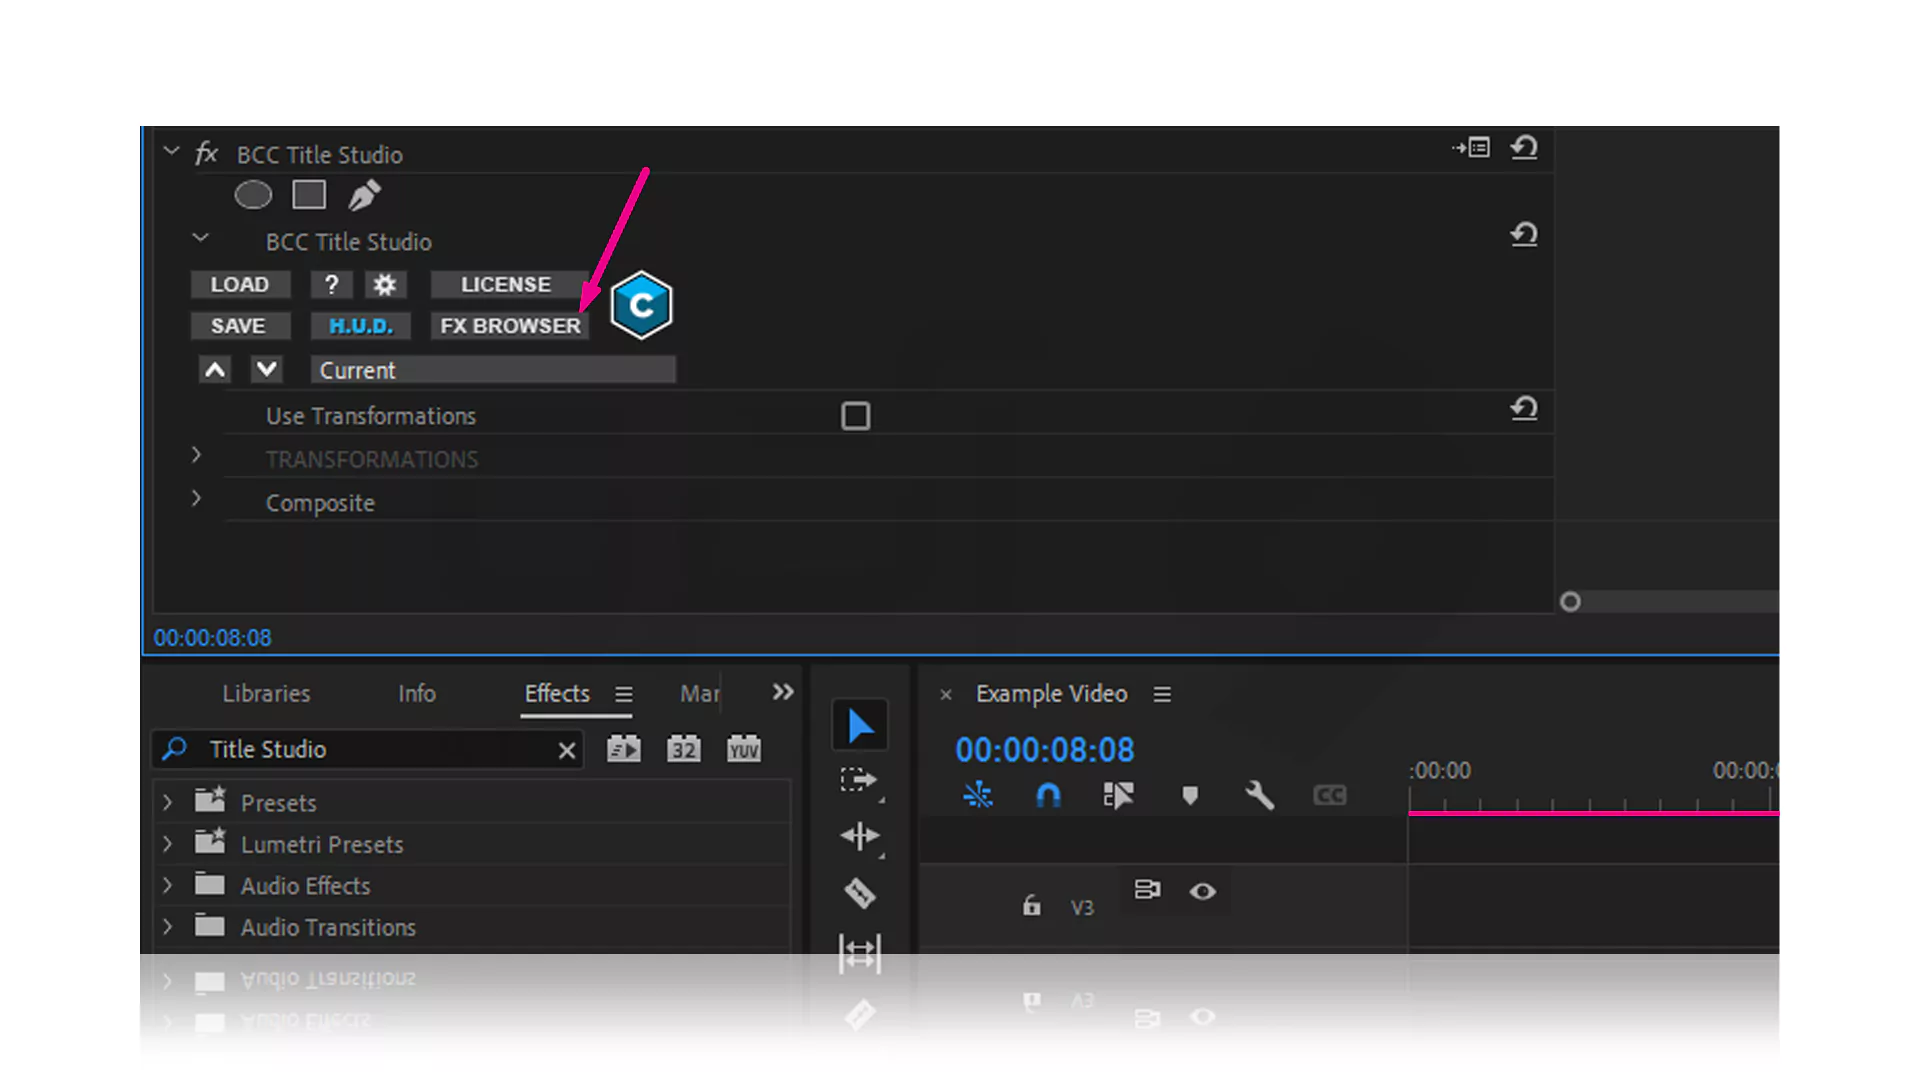Toggle Linked Selection icon
1920x1080 pixels.
pyautogui.click(x=1118, y=795)
